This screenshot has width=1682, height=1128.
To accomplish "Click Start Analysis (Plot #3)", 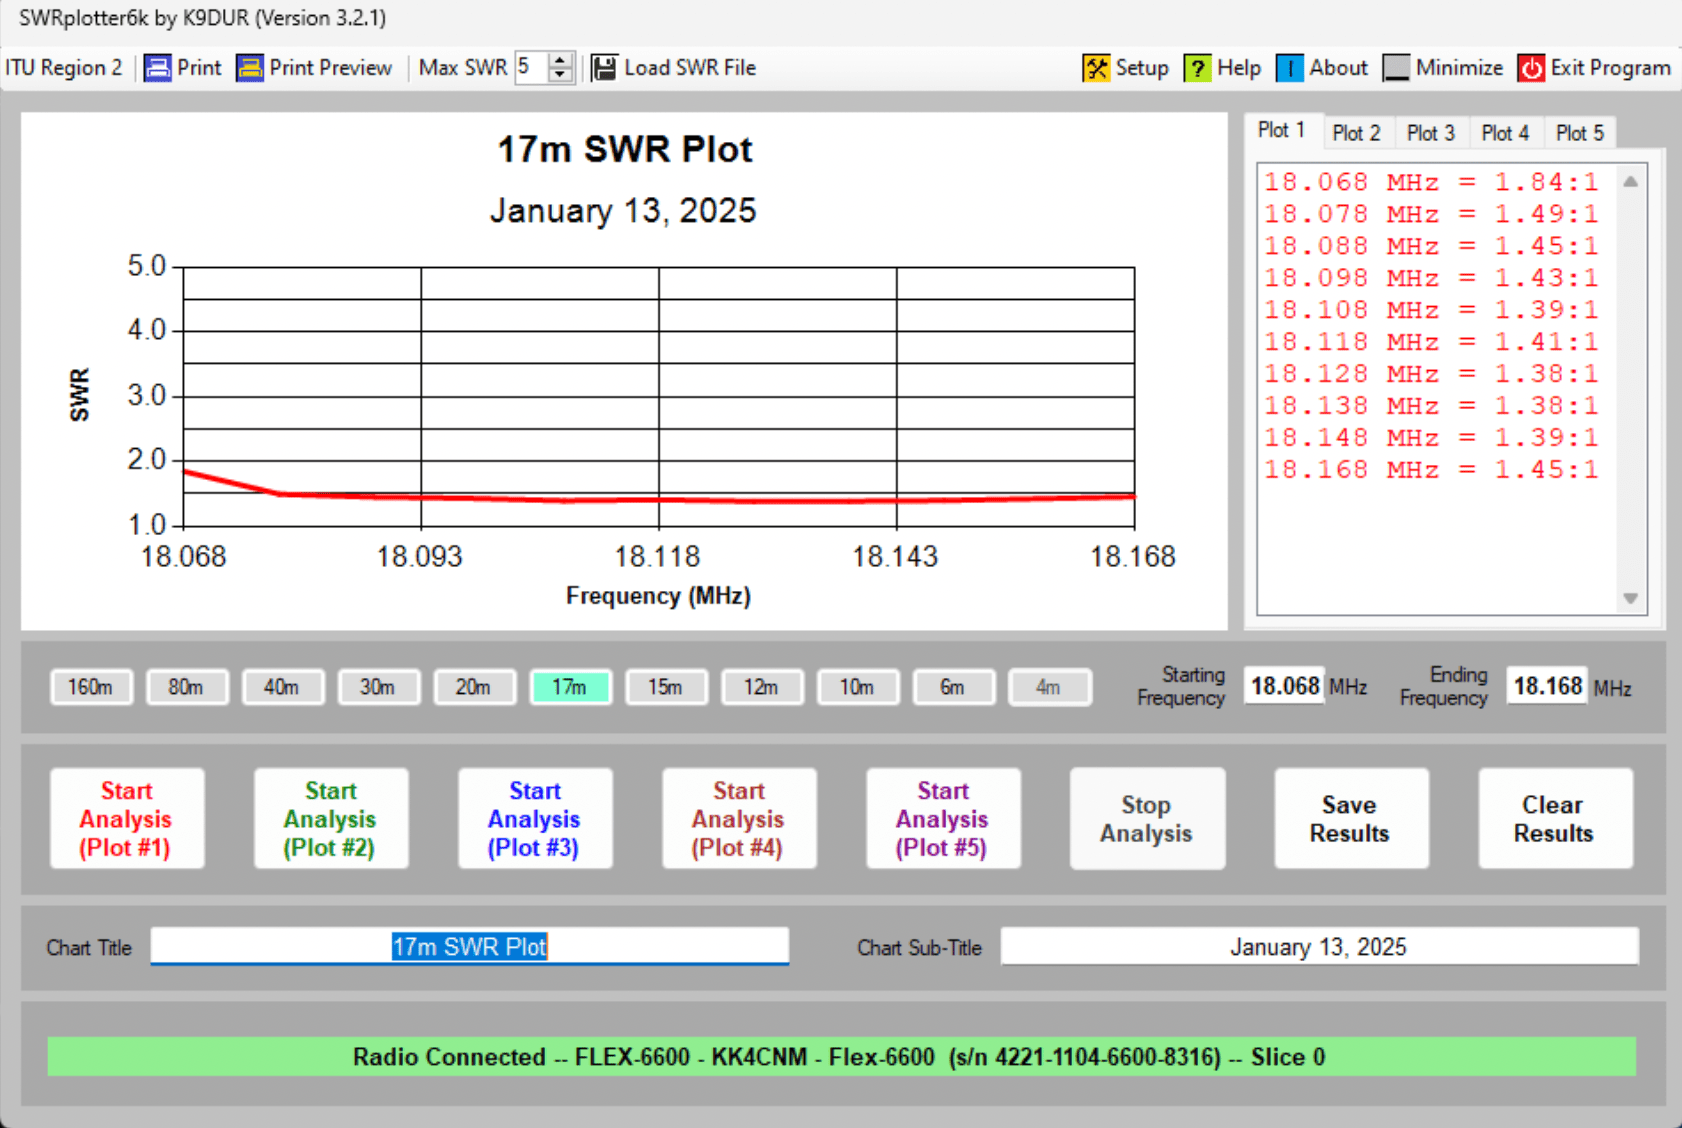I will coord(535,818).
